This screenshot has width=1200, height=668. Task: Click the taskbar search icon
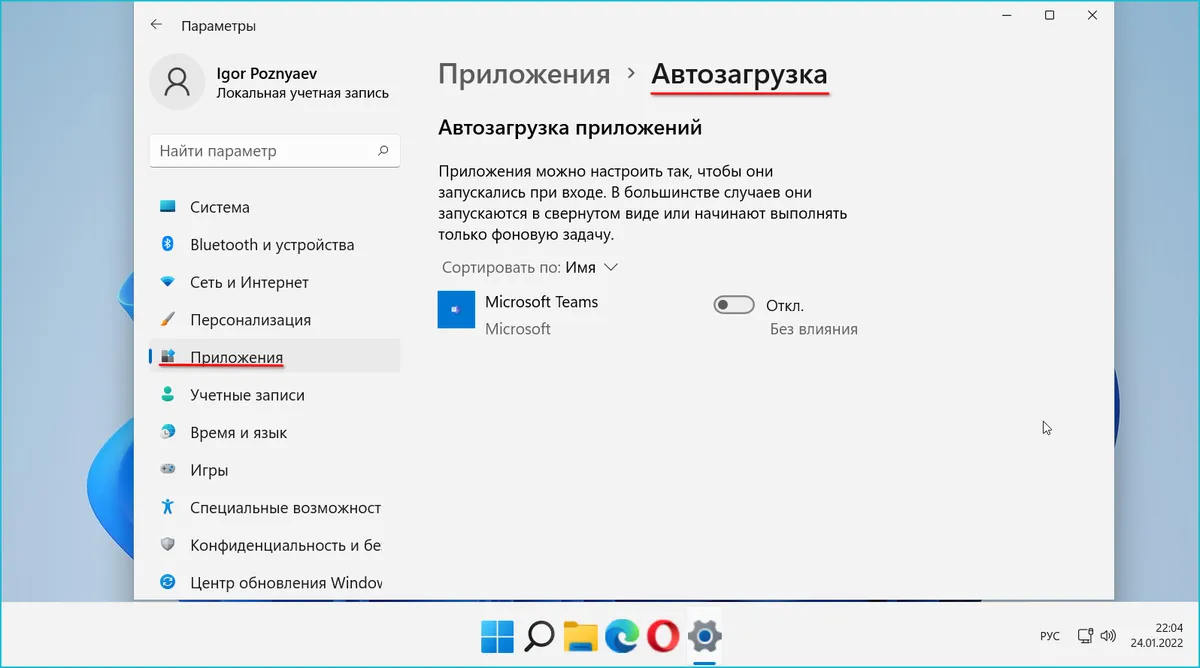(539, 635)
